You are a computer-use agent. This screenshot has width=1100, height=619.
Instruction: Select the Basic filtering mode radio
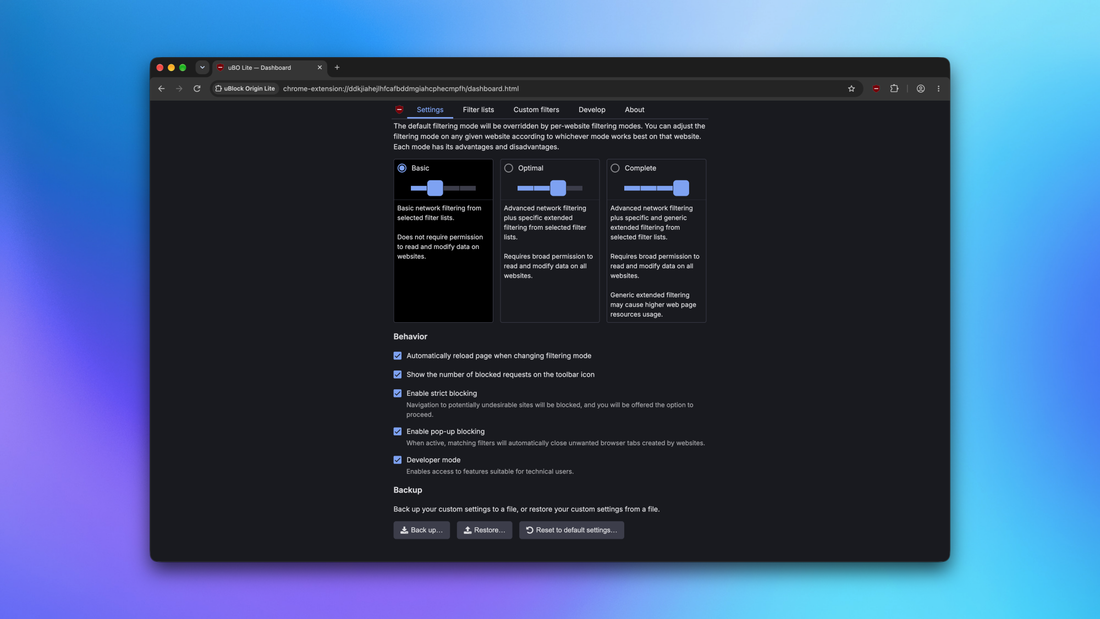402,168
